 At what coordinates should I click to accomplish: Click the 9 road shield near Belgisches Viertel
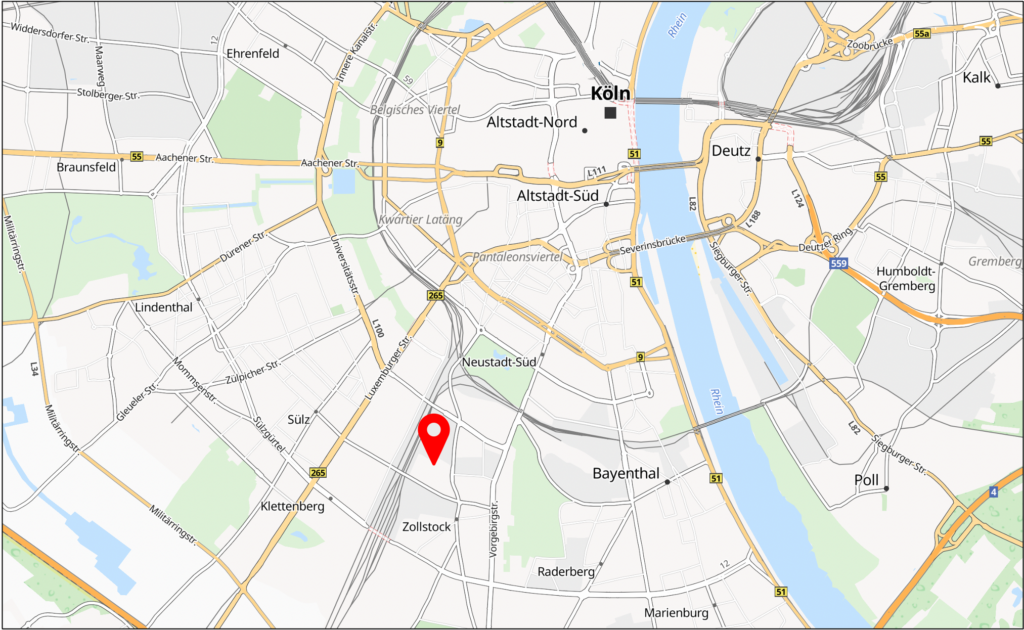pyautogui.click(x=440, y=142)
